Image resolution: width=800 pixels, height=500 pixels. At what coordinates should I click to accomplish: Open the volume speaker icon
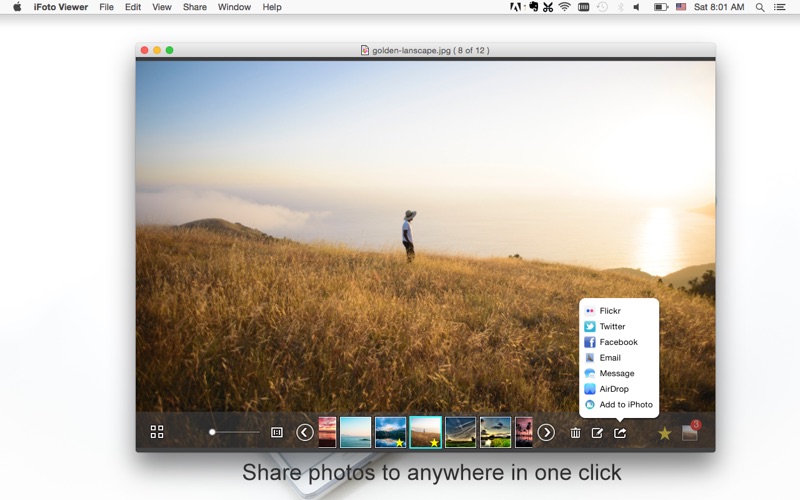click(637, 7)
